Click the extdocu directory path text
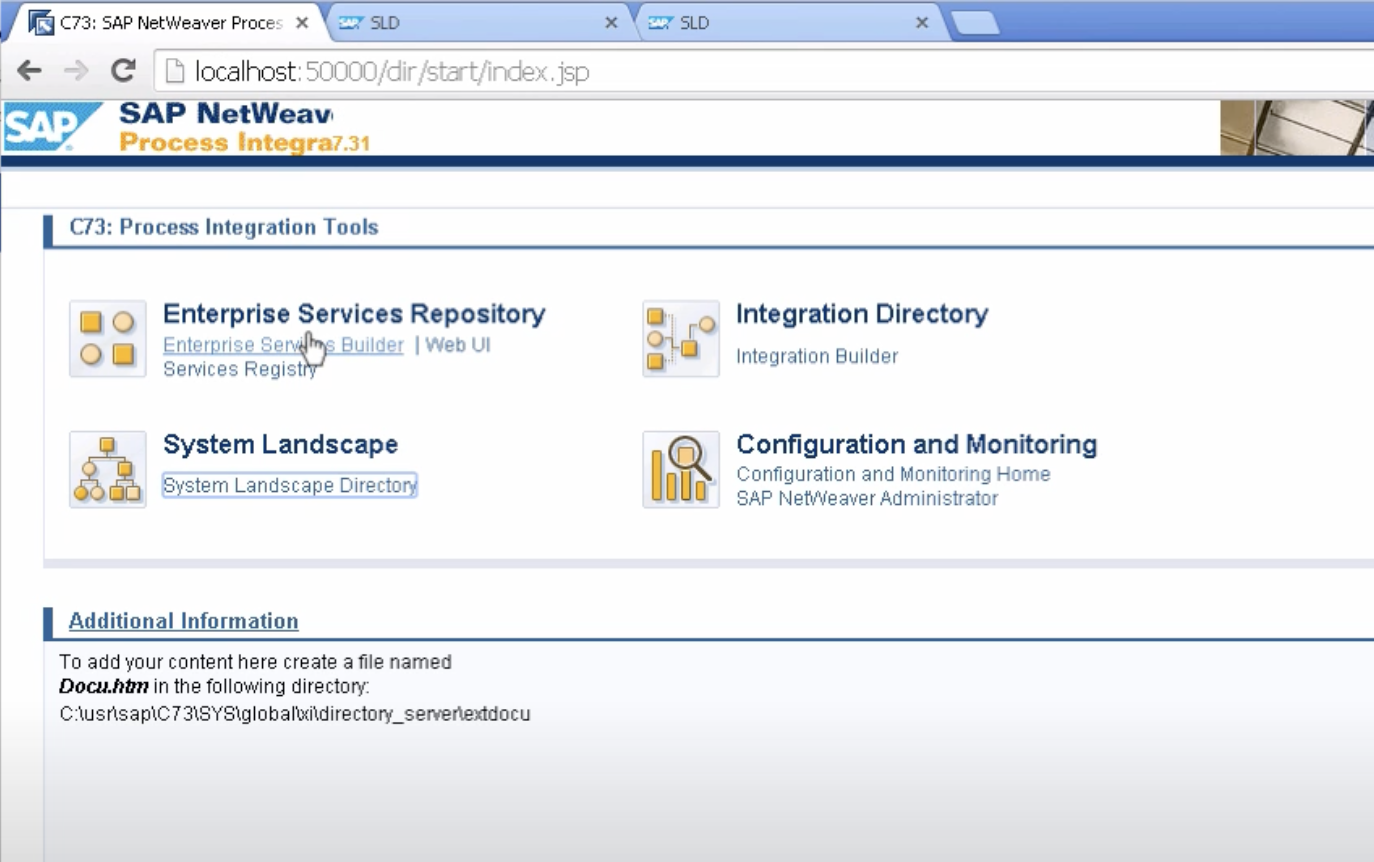The height and width of the screenshot is (862, 1374). pos(295,714)
